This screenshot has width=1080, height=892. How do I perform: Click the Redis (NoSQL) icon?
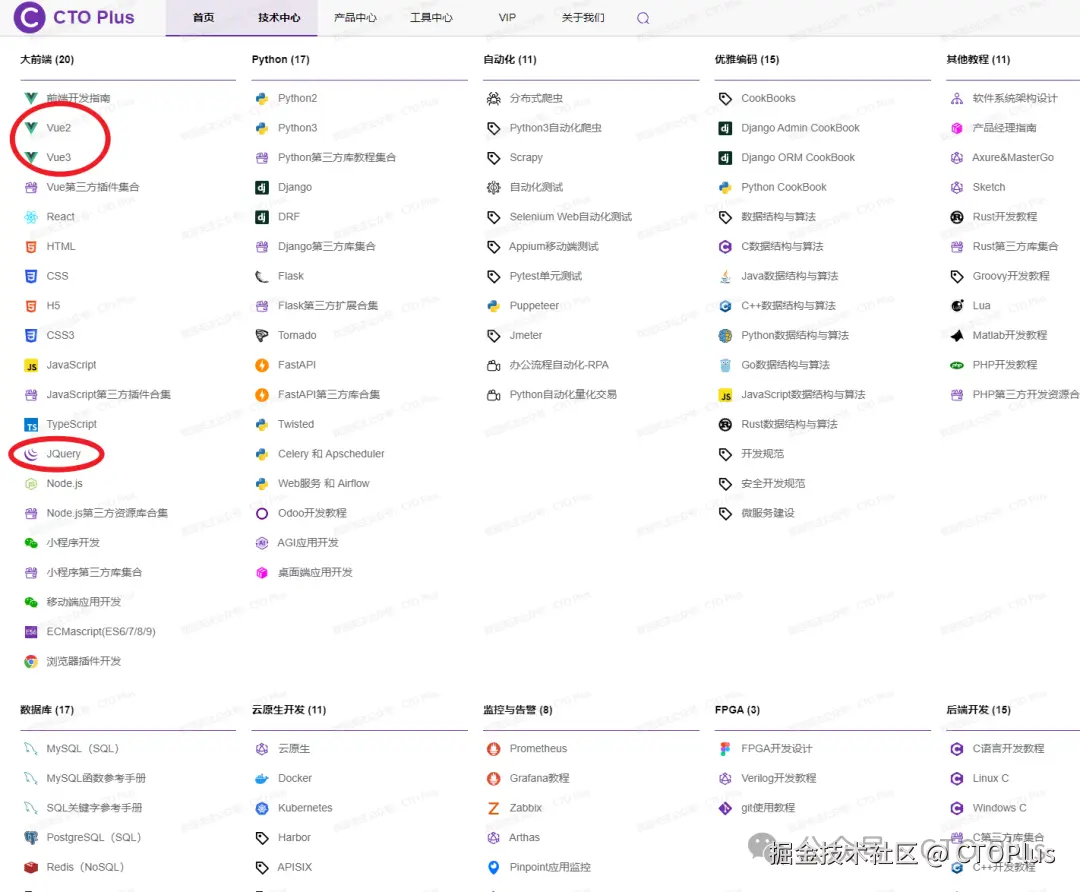coord(29,867)
